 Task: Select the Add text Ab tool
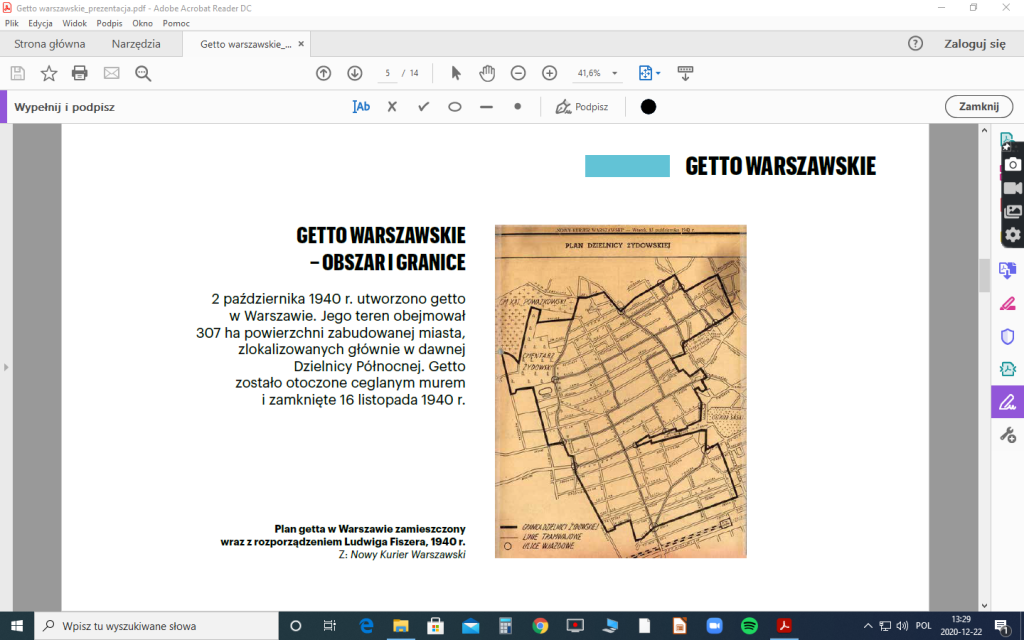click(361, 107)
